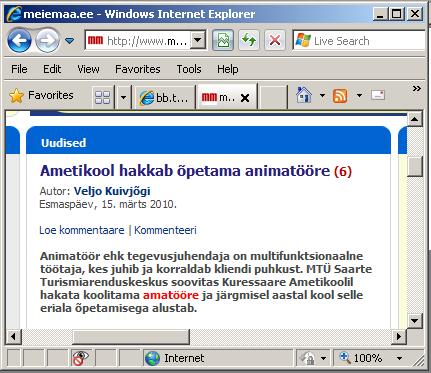The width and height of the screenshot is (431, 373).
Task: Click vertical scrollbar down arrow
Action: click(x=415, y=321)
